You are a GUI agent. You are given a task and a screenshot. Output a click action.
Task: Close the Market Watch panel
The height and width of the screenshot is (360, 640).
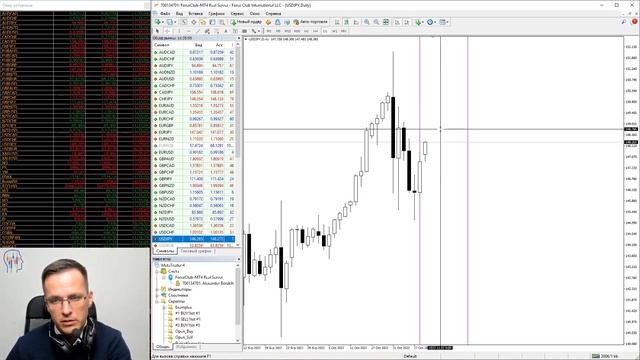point(238,38)
